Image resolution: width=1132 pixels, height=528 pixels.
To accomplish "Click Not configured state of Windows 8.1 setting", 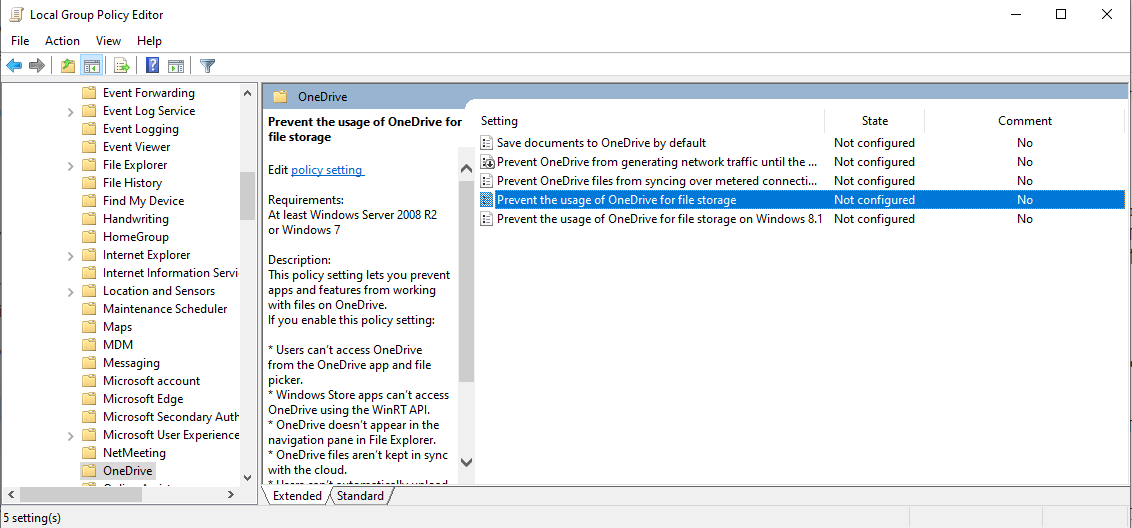I will (874, 219).
